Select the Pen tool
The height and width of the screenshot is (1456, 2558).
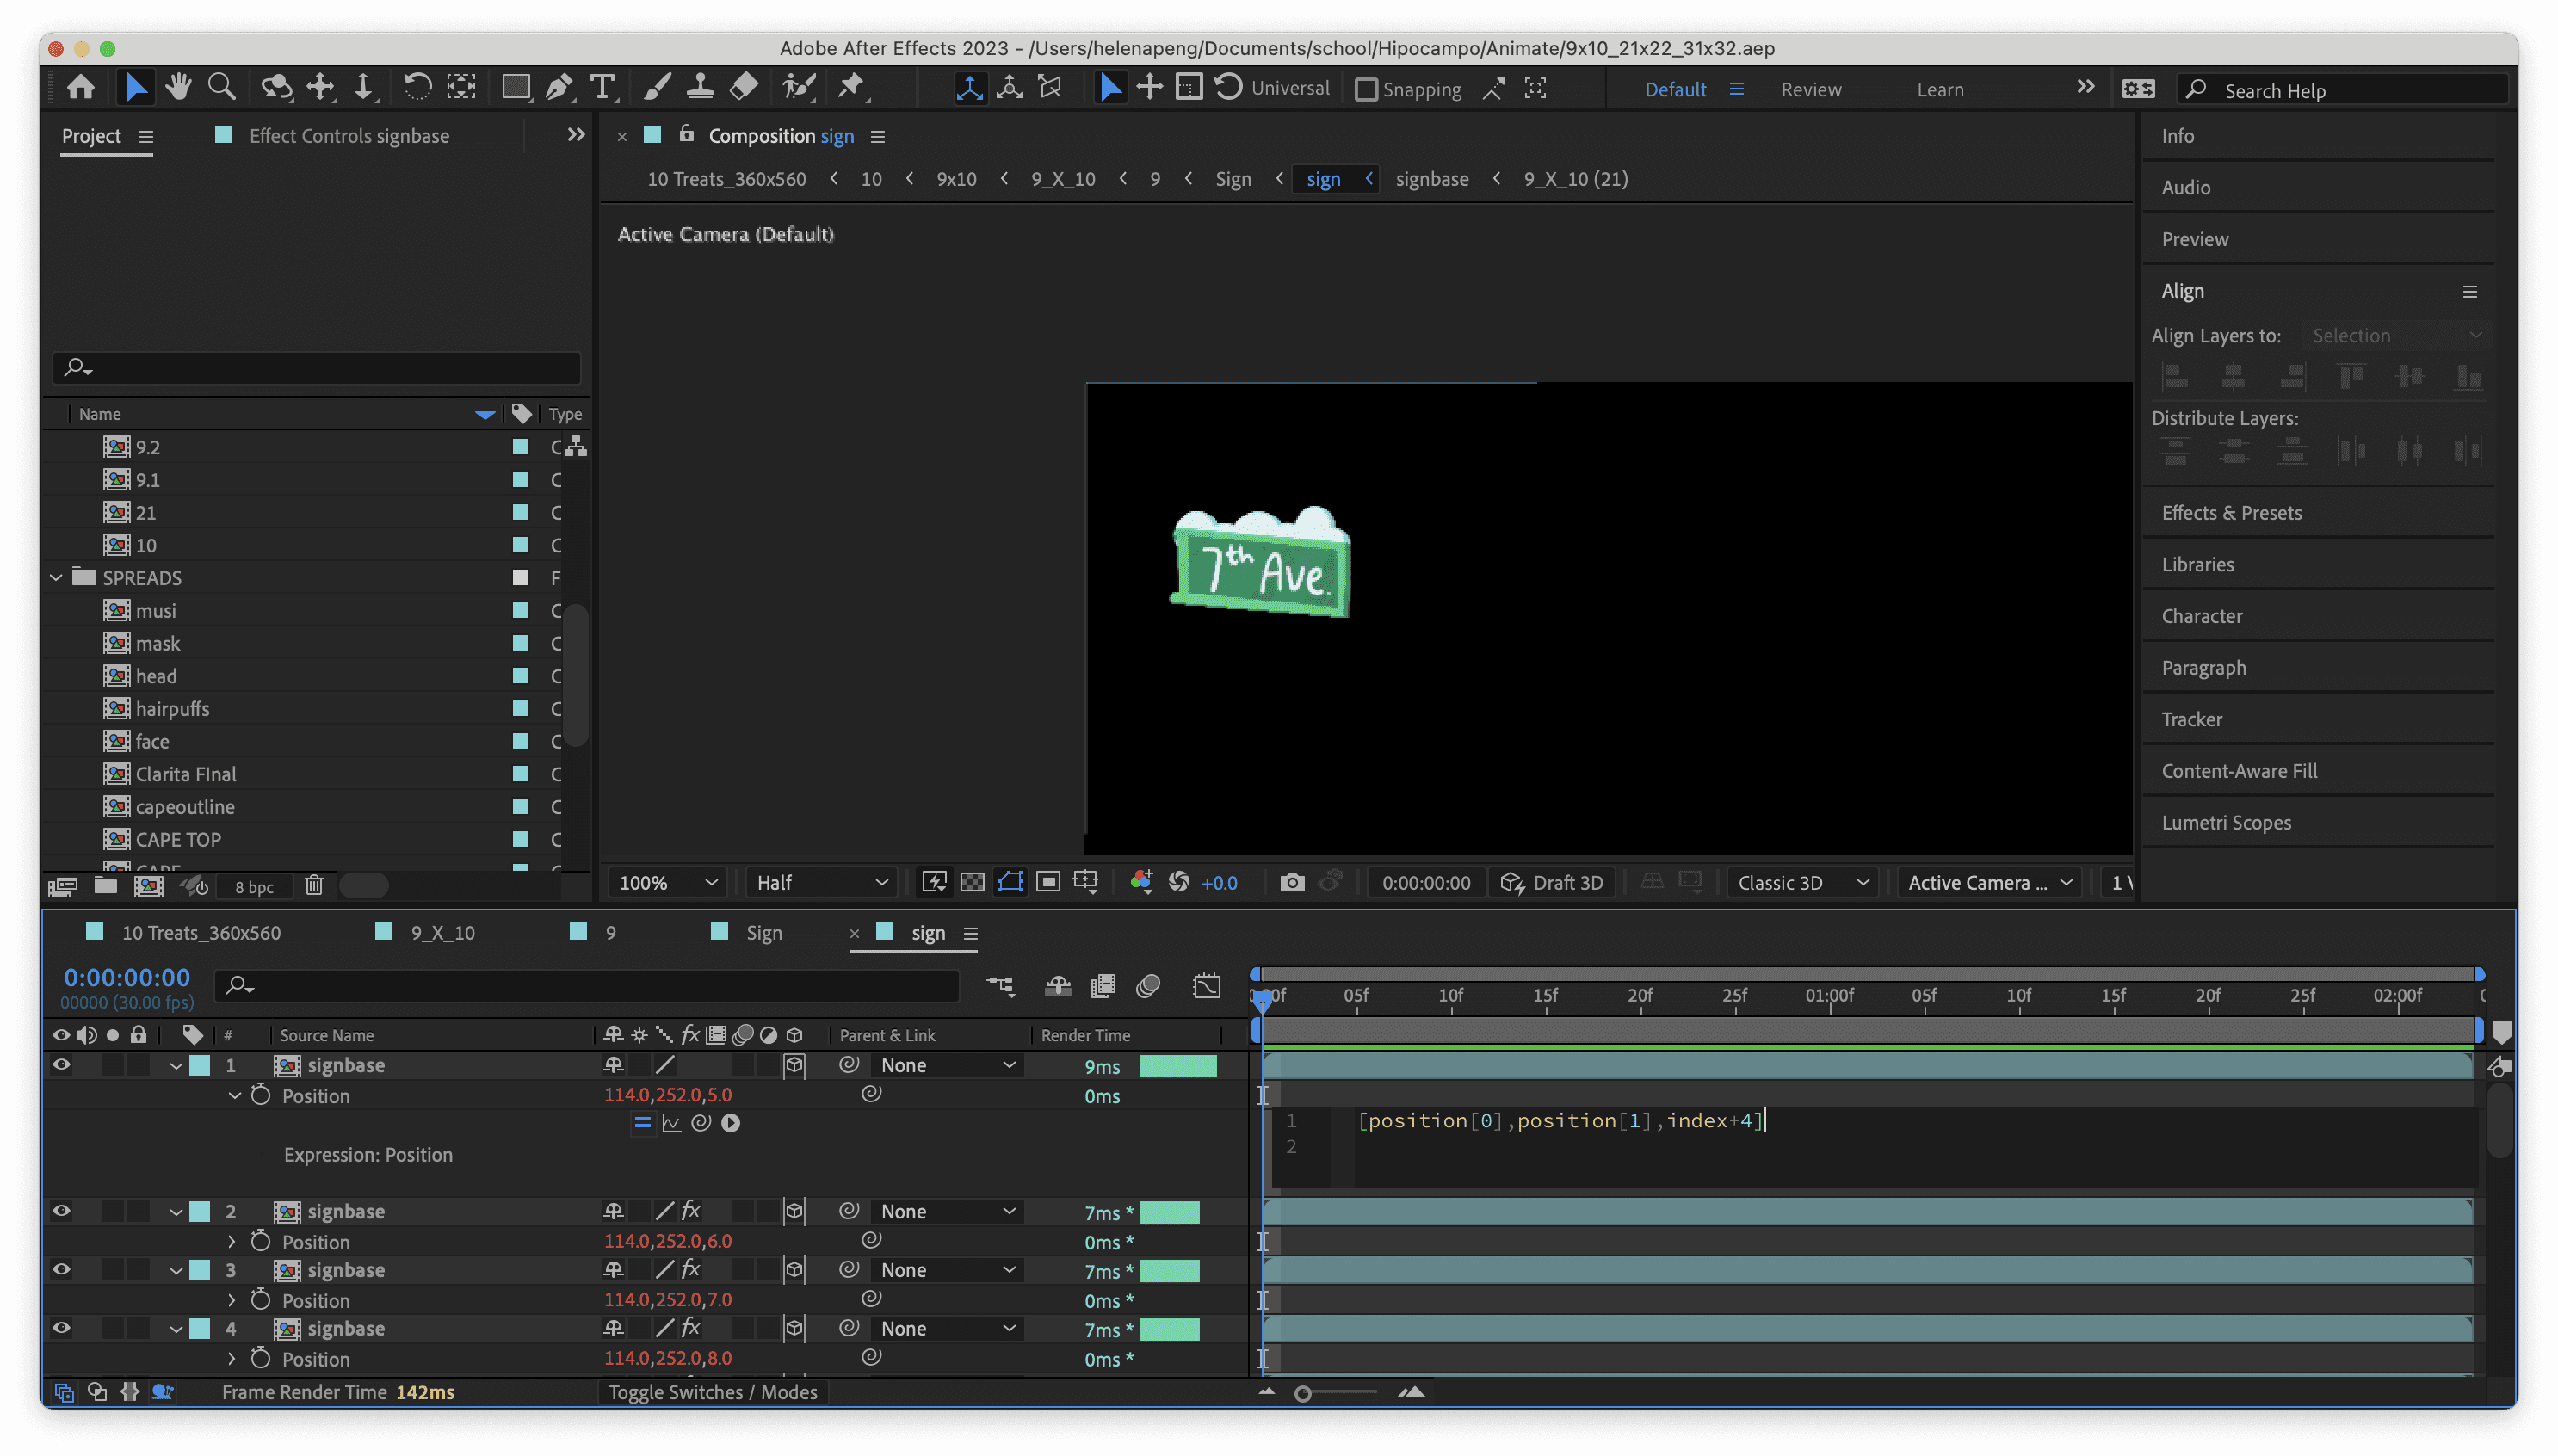(559, 88)
